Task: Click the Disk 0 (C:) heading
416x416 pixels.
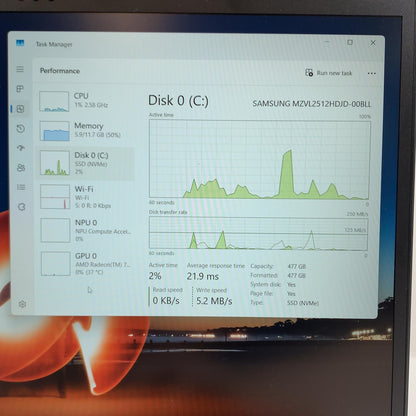Action: tap(178, 101)
